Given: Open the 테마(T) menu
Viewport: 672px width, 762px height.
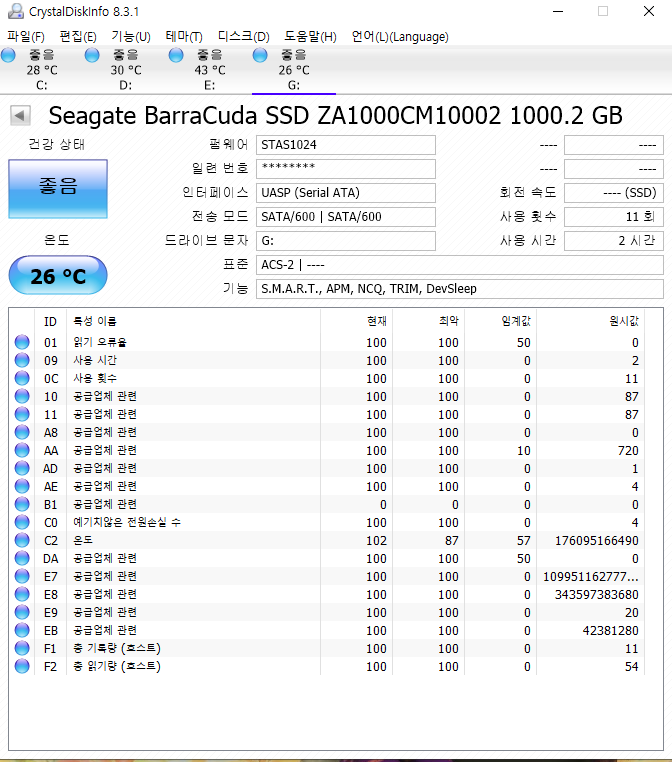Looking at the screenshot, I should tap(184, 36).
